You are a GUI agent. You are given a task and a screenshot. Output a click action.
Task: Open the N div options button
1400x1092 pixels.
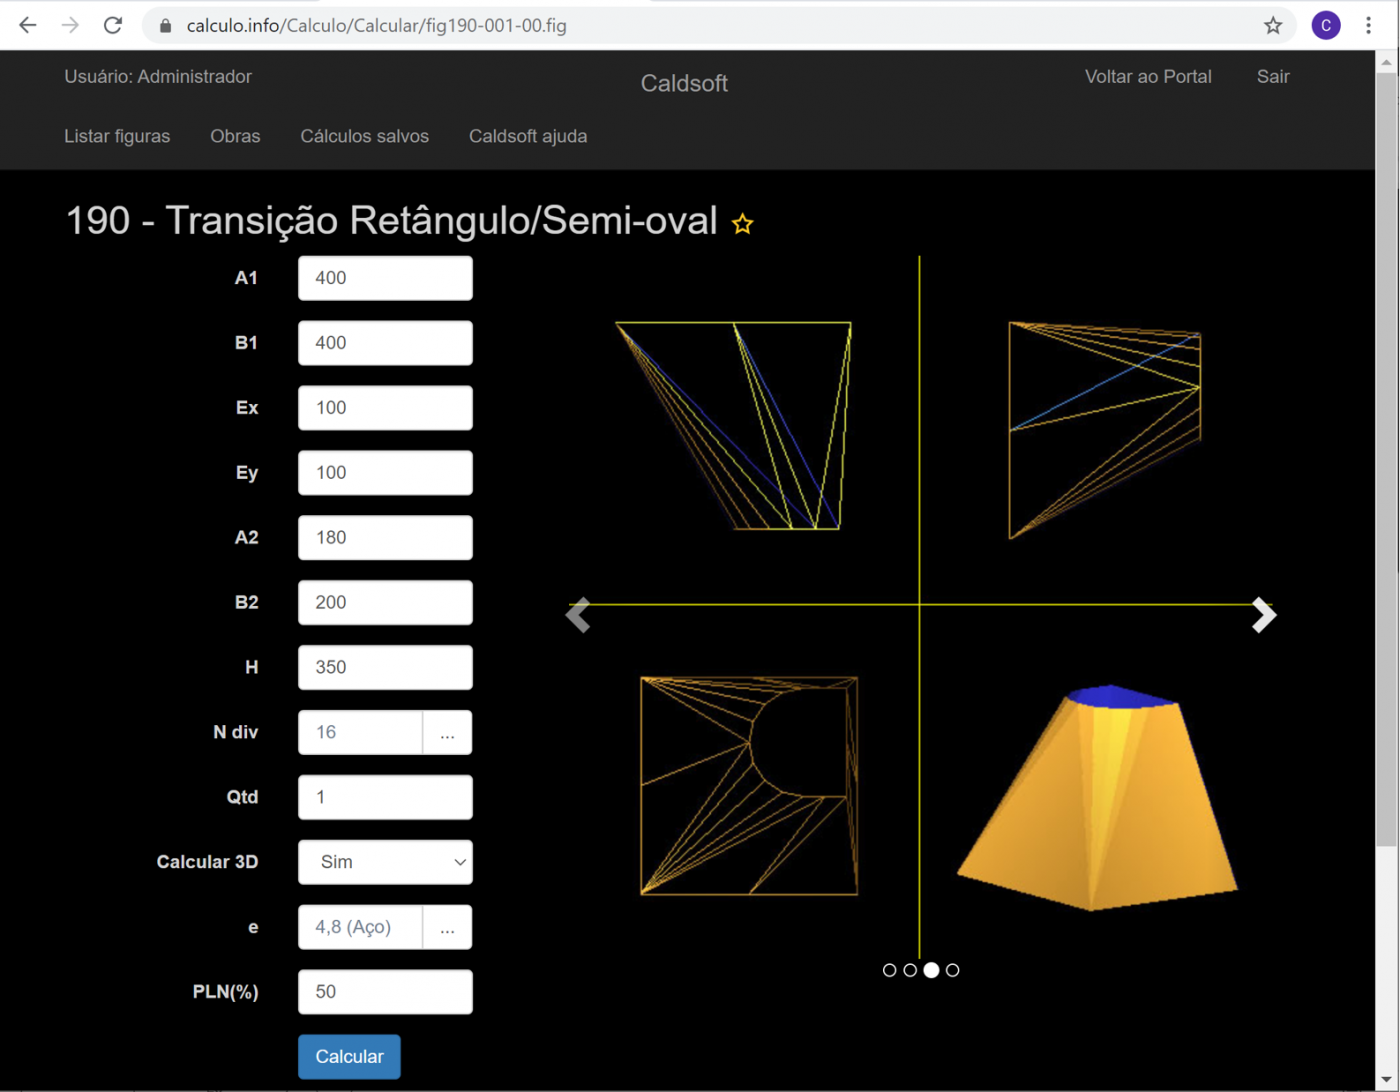pyautogui.click(x=447, y=733)
